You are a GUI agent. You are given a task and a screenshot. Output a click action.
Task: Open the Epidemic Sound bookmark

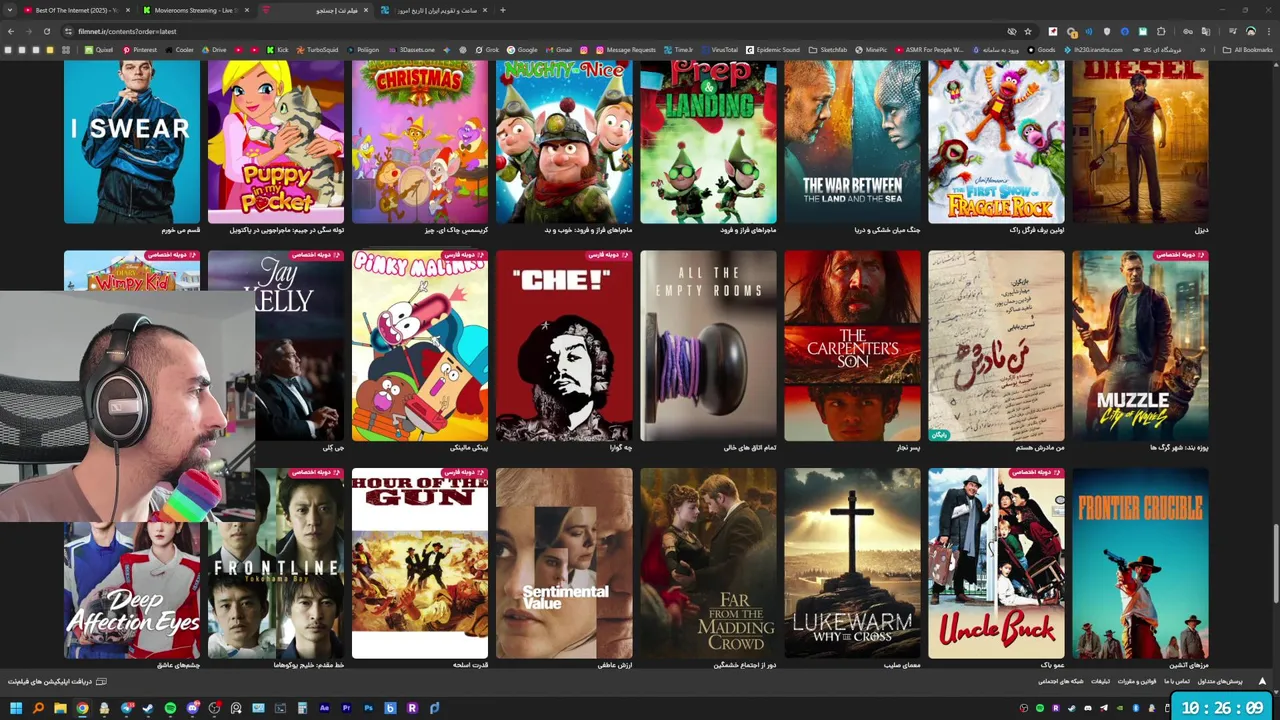(772, 49)
